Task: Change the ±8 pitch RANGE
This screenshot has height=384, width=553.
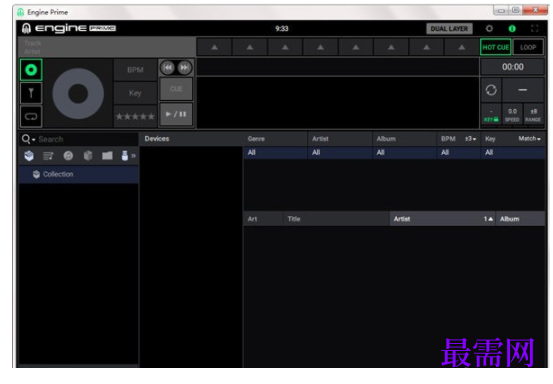Action: click(x=533, y=115)
